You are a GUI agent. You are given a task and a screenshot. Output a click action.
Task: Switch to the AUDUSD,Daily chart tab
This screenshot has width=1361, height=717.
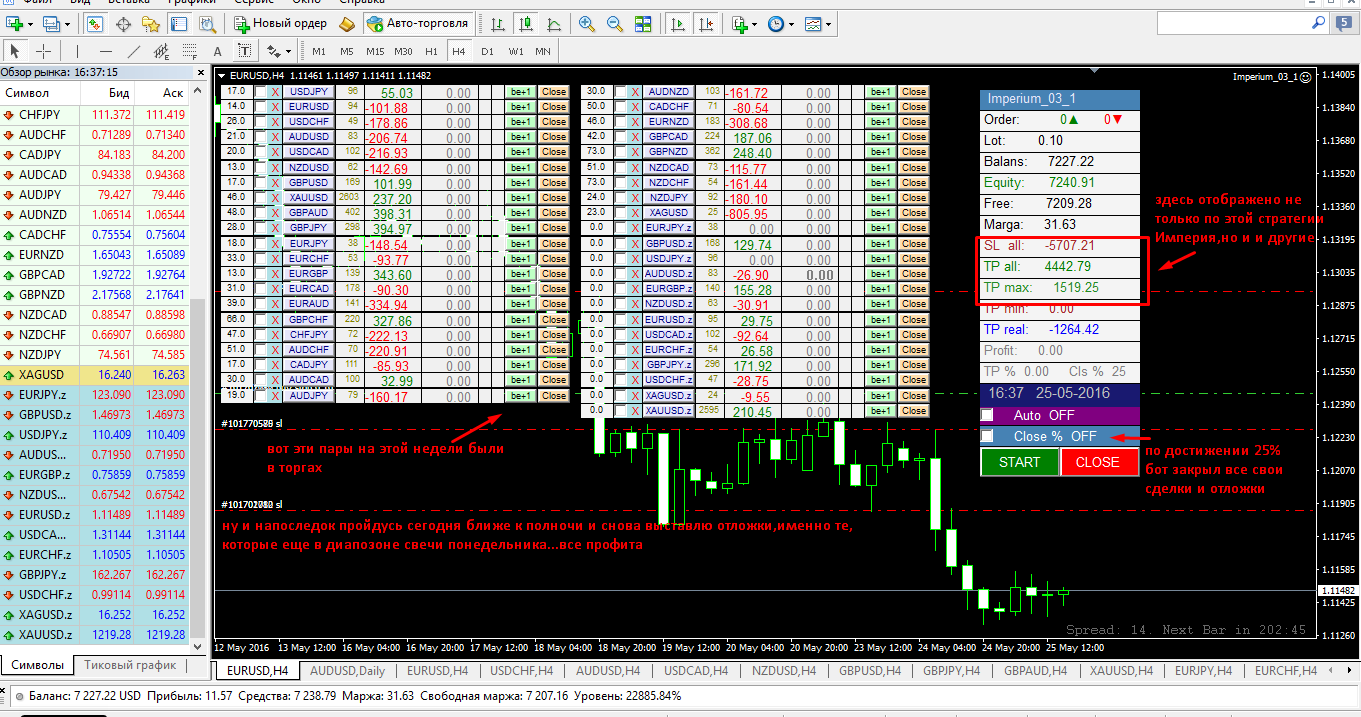348,670
